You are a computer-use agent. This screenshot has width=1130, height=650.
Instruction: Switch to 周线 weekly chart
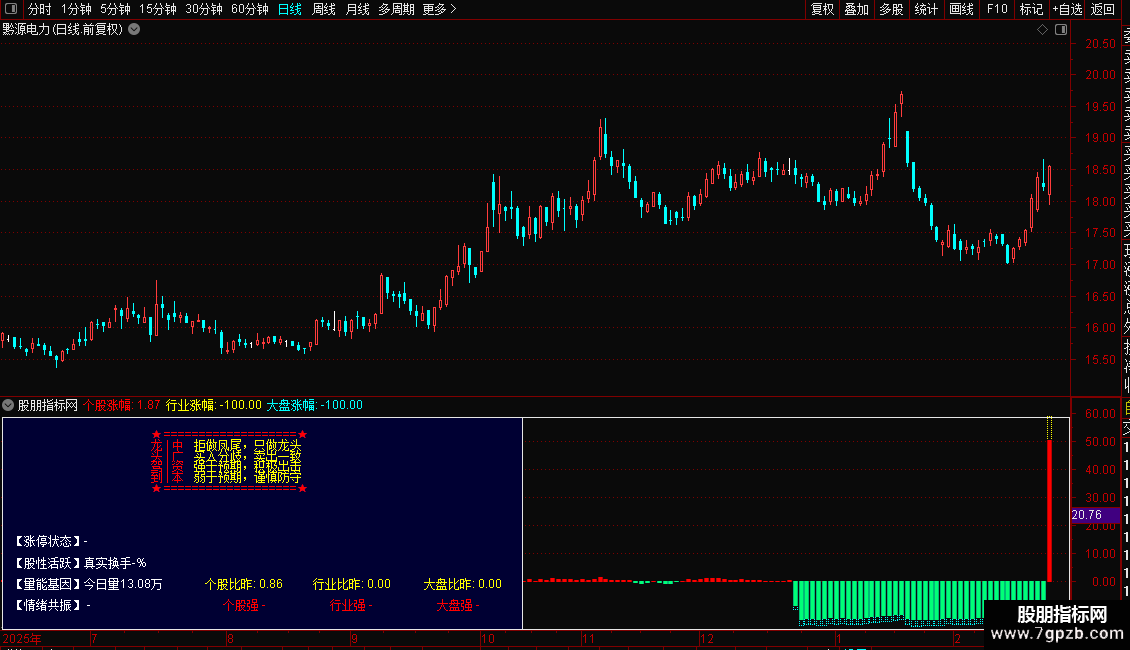(324, 9)
